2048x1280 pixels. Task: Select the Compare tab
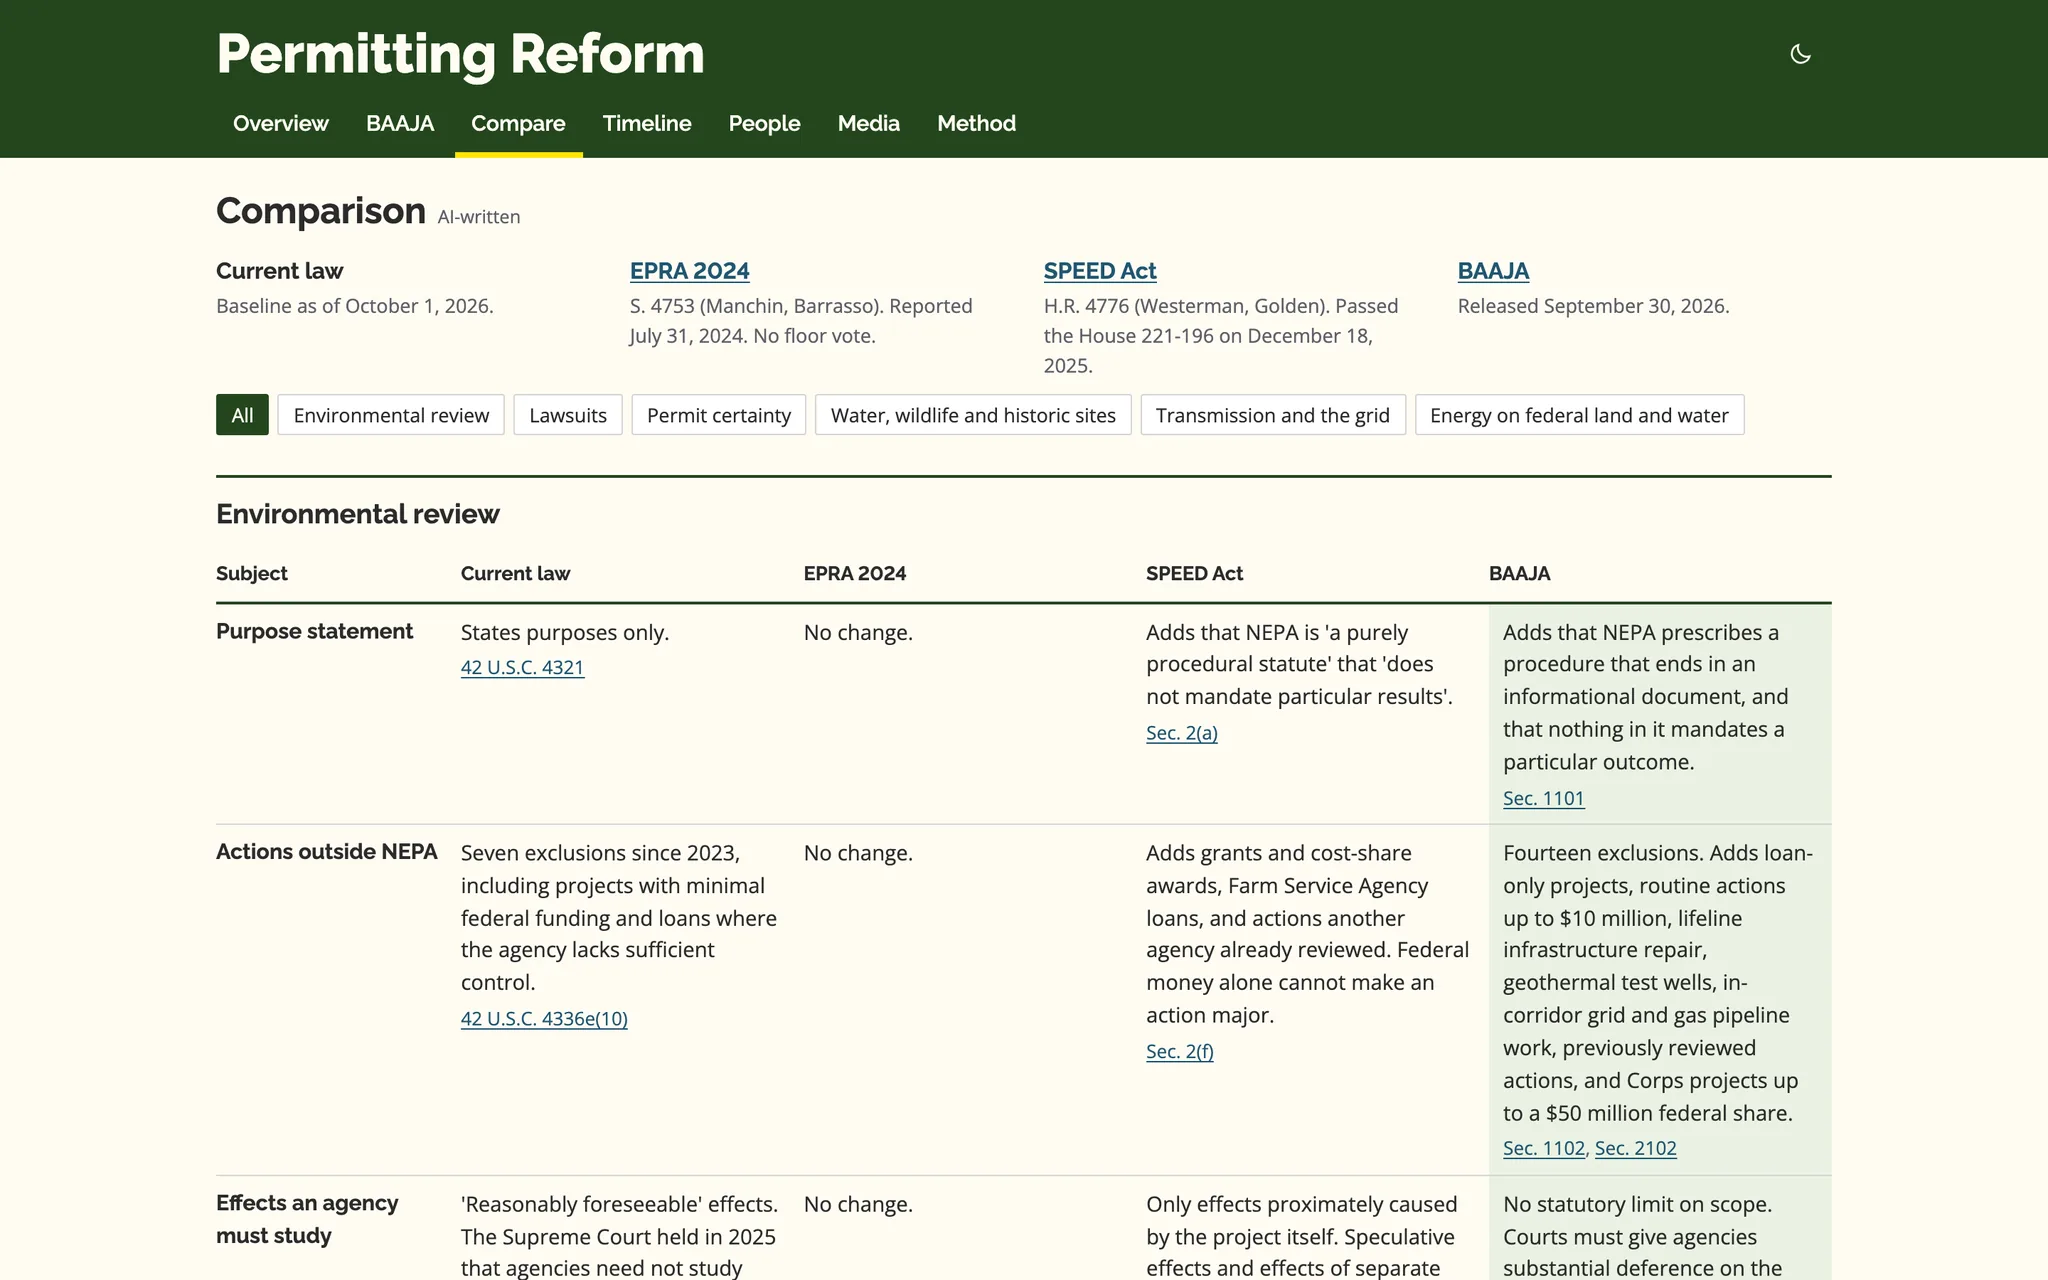point(518,123)
